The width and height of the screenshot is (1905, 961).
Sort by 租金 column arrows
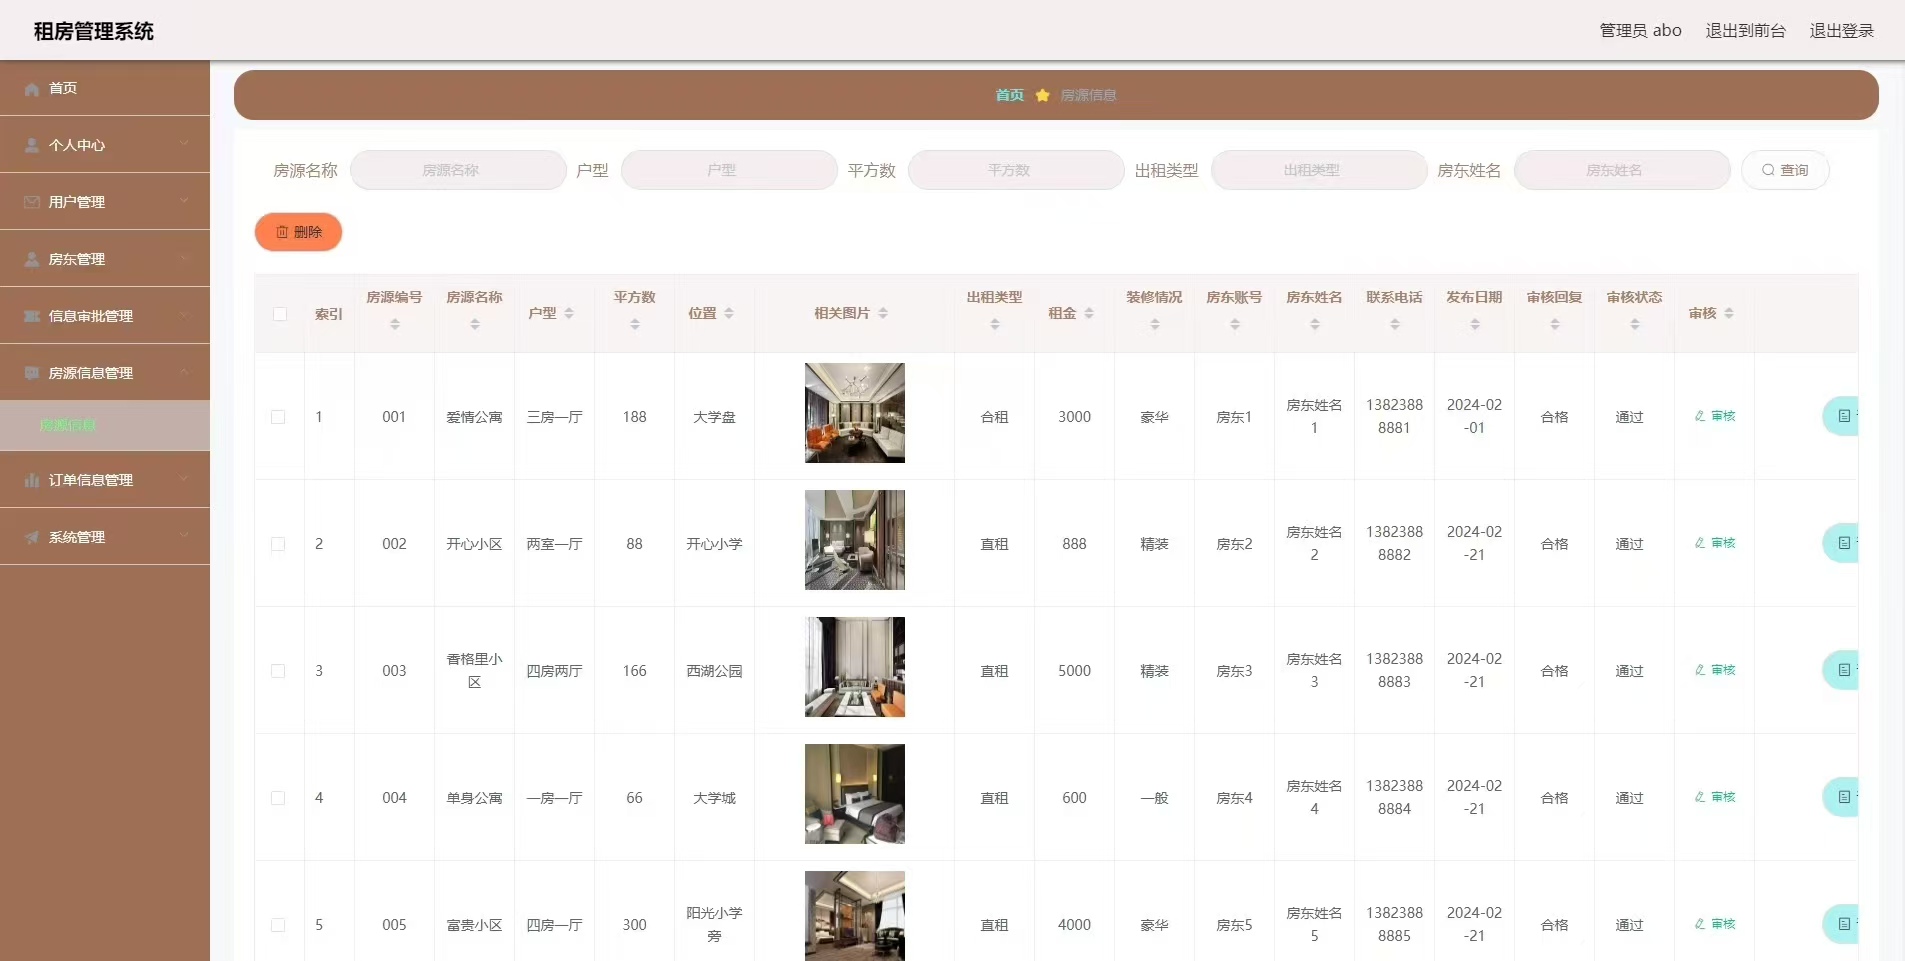(x=1089, y=313)
